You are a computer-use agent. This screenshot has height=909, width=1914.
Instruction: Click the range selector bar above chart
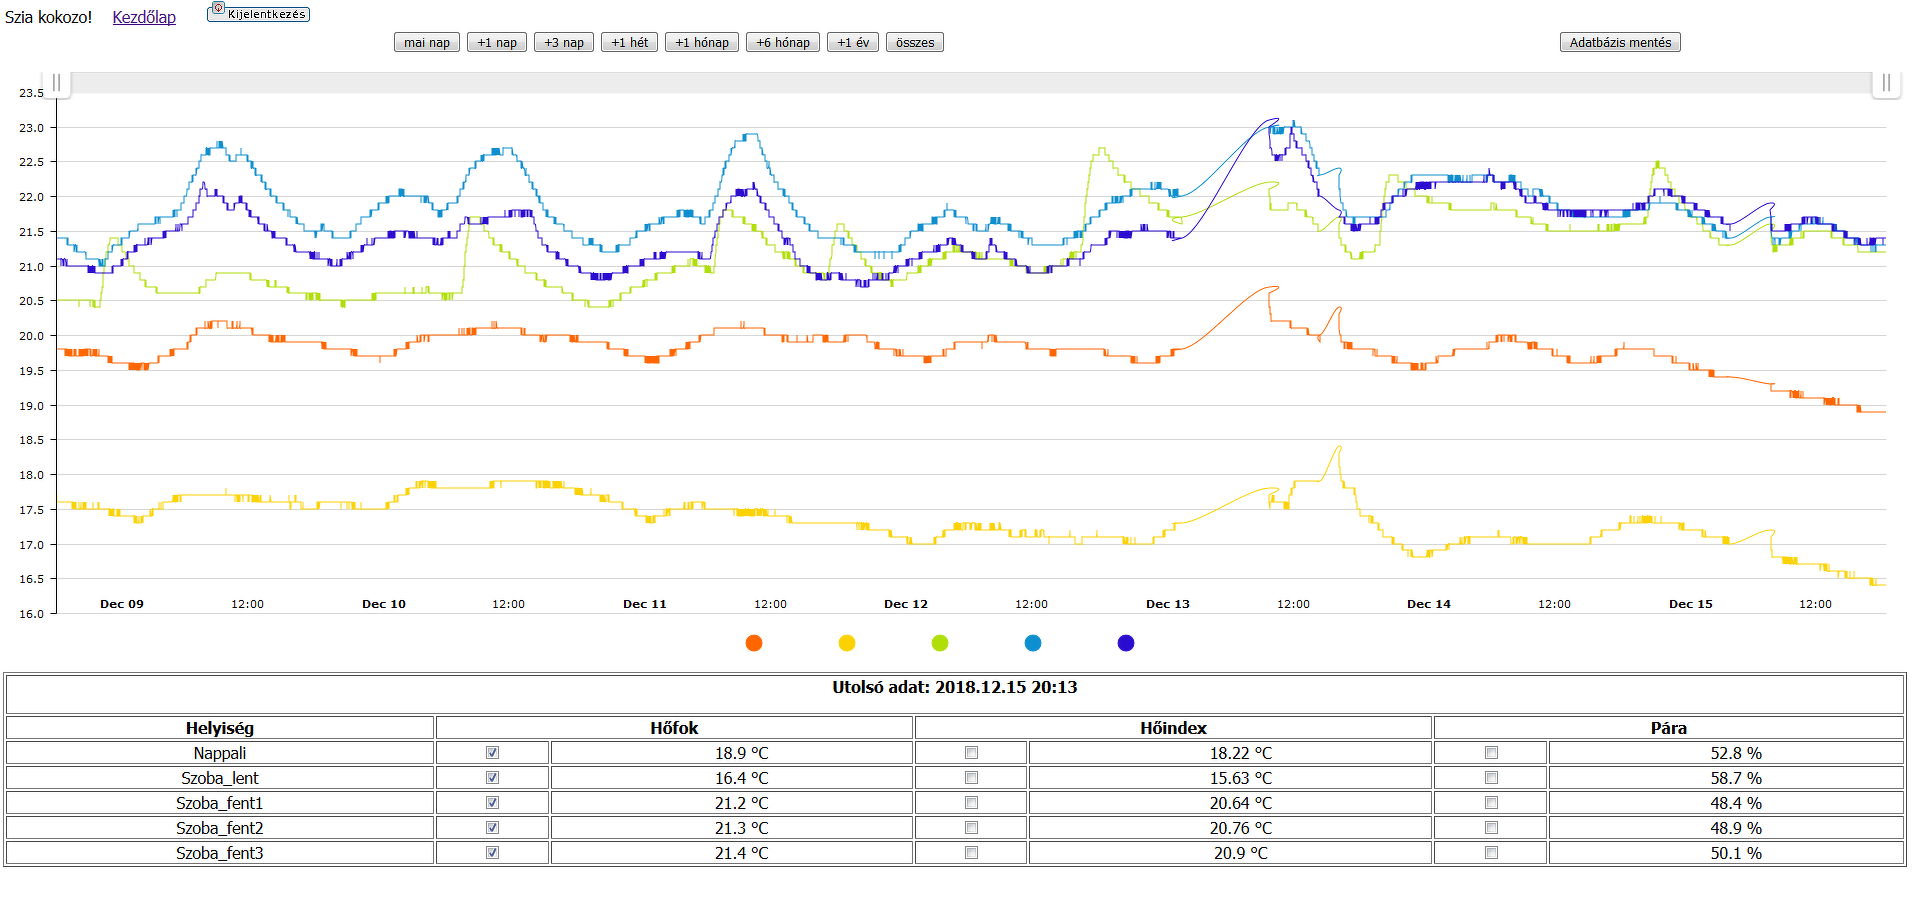(971, 83)
